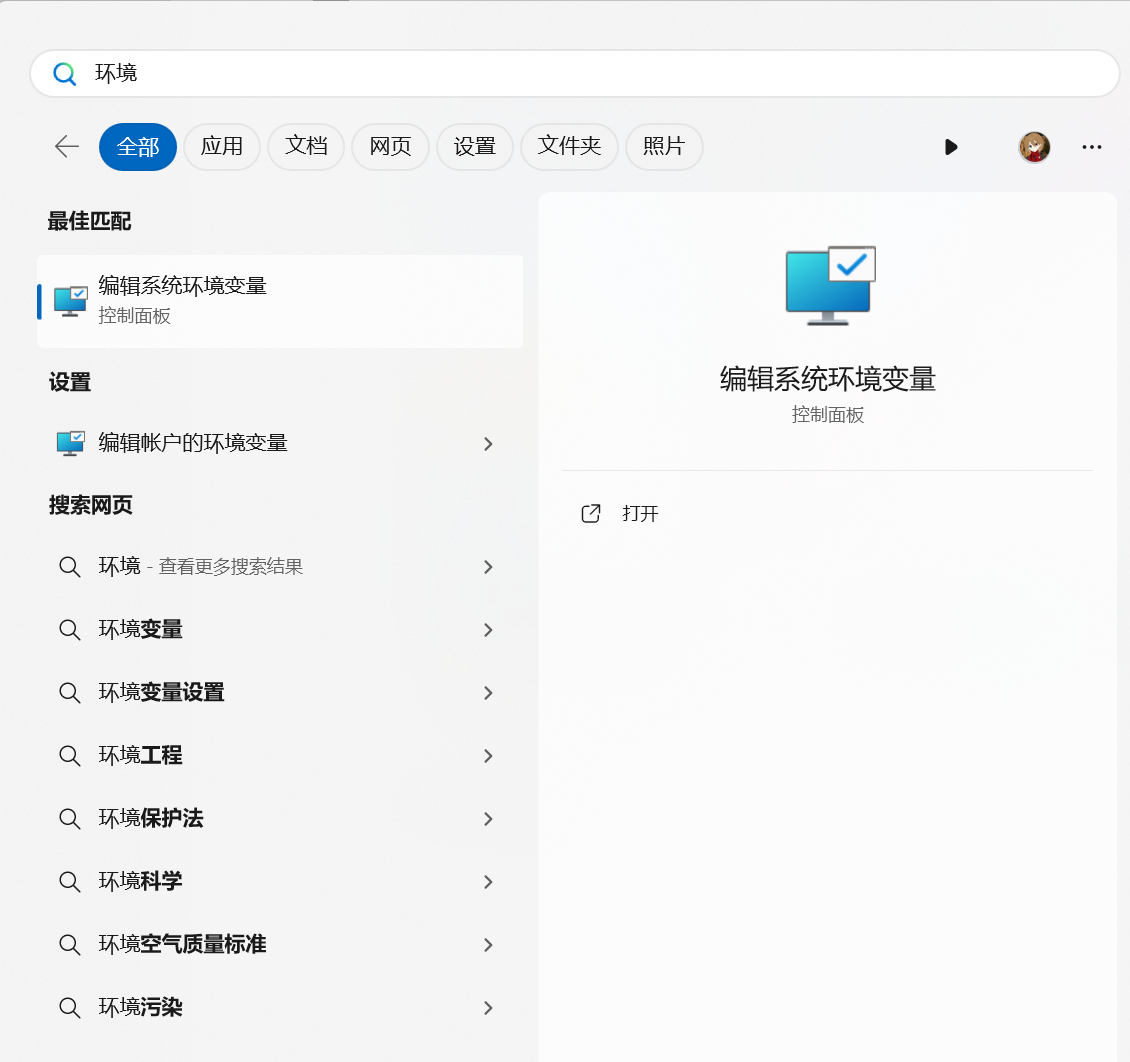
Task: Switch to the 文档 filter tab
Action: coord(306,147)
